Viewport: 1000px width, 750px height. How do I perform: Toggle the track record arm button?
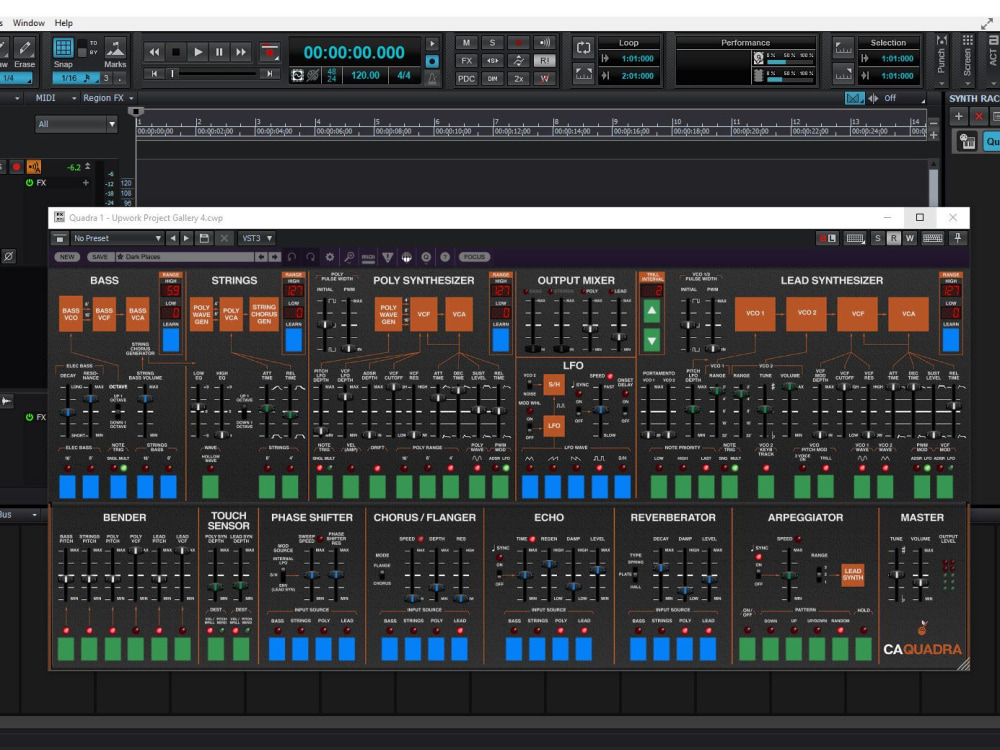tap(16, 167)
